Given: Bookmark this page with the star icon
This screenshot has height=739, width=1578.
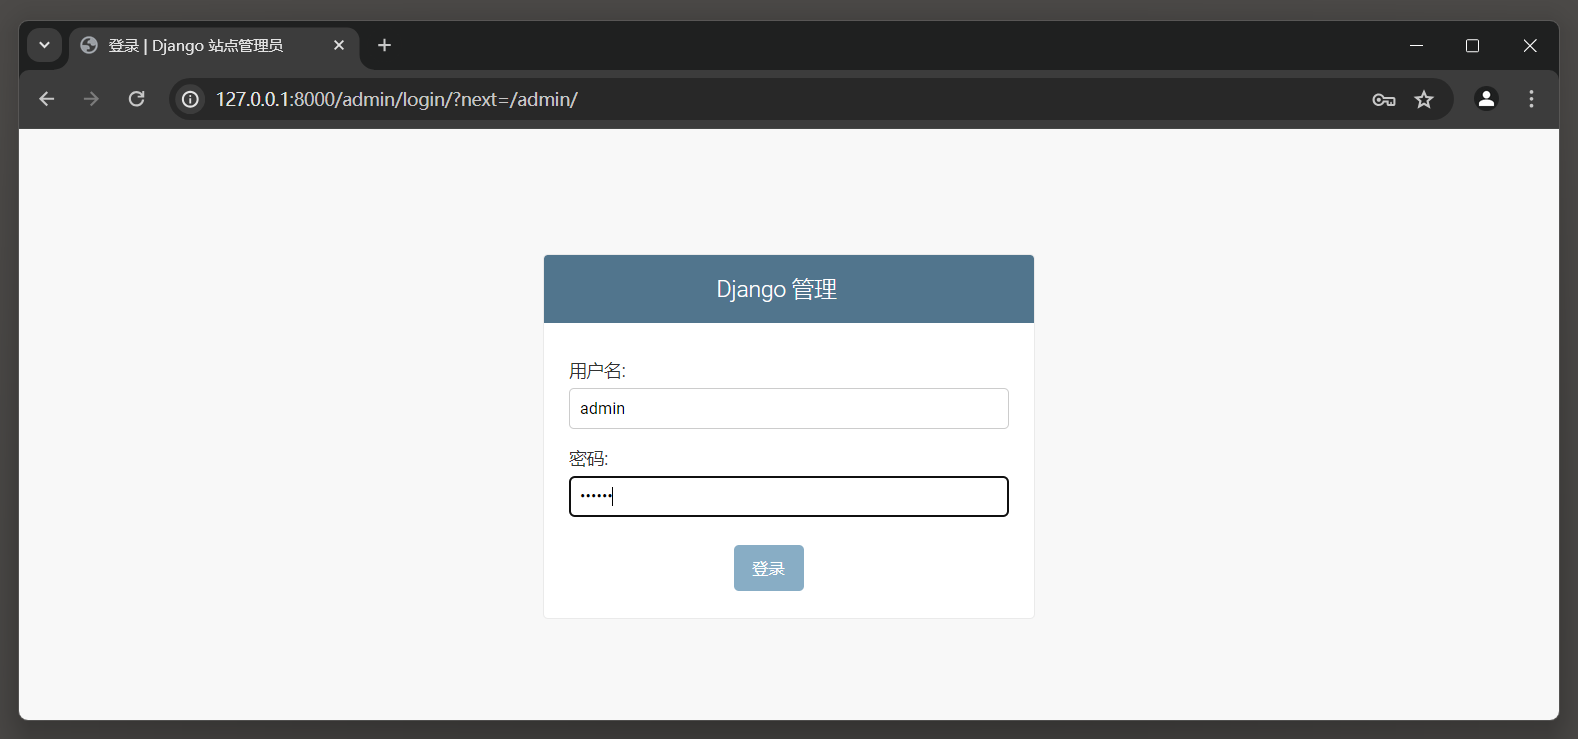Looking at the screenshot, I should point(1424,99).
